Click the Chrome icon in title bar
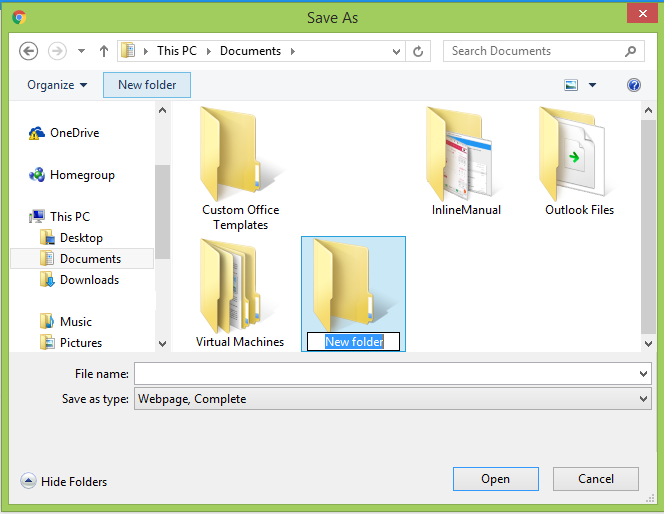664x514 pixels. (19, 17)
